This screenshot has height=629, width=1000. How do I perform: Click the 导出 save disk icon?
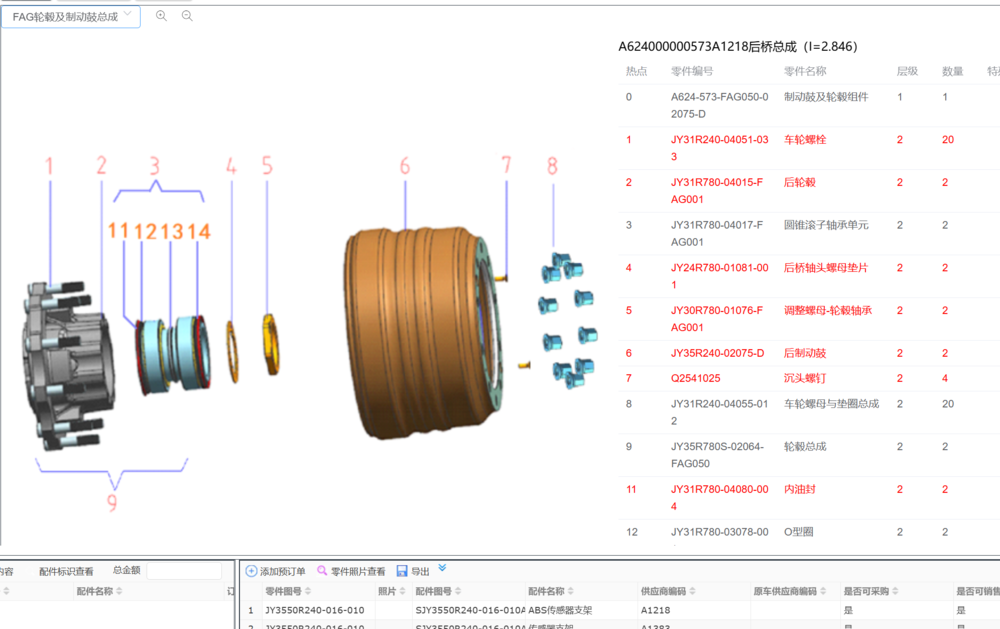point(402,571)
